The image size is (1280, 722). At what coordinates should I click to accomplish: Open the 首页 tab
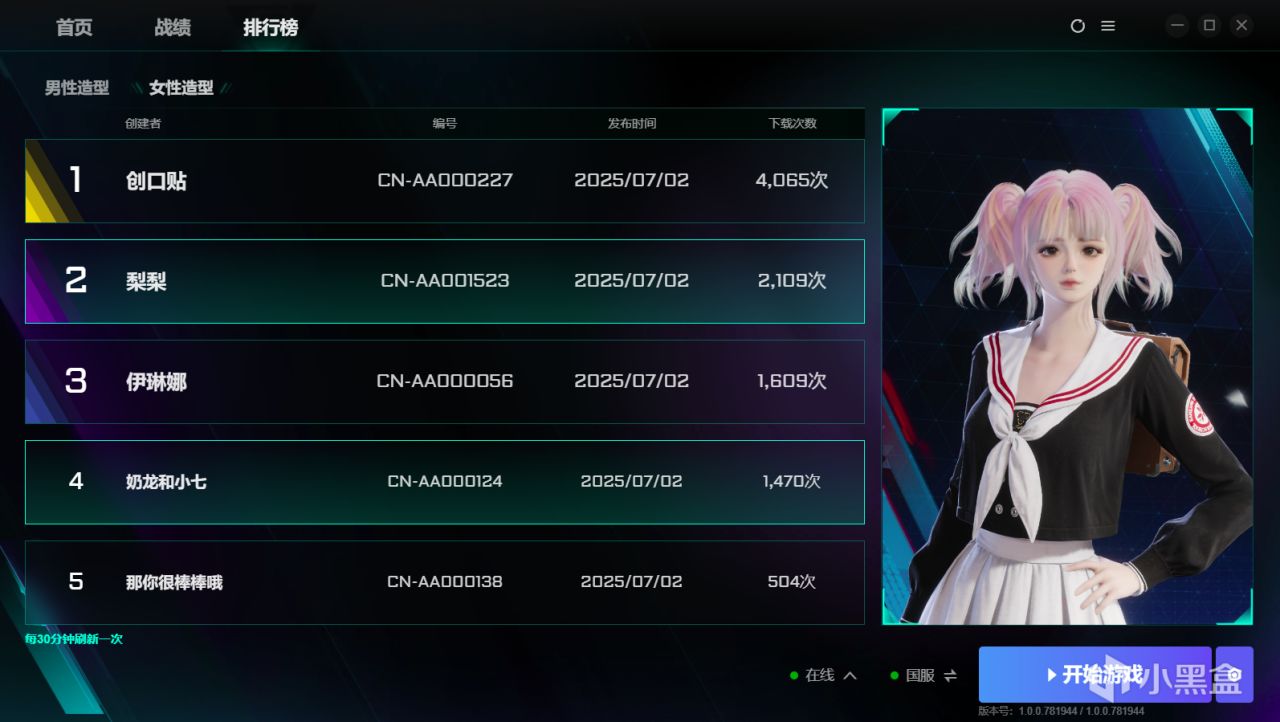(74, 27)
